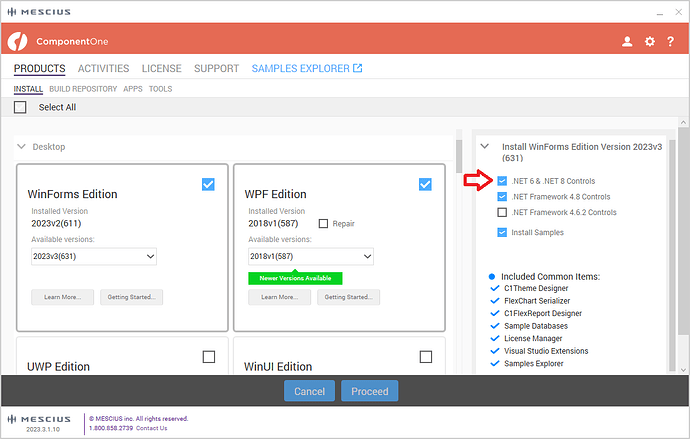
Task: Click Getting Started for WPF Edition
Action: coord(349,297)
